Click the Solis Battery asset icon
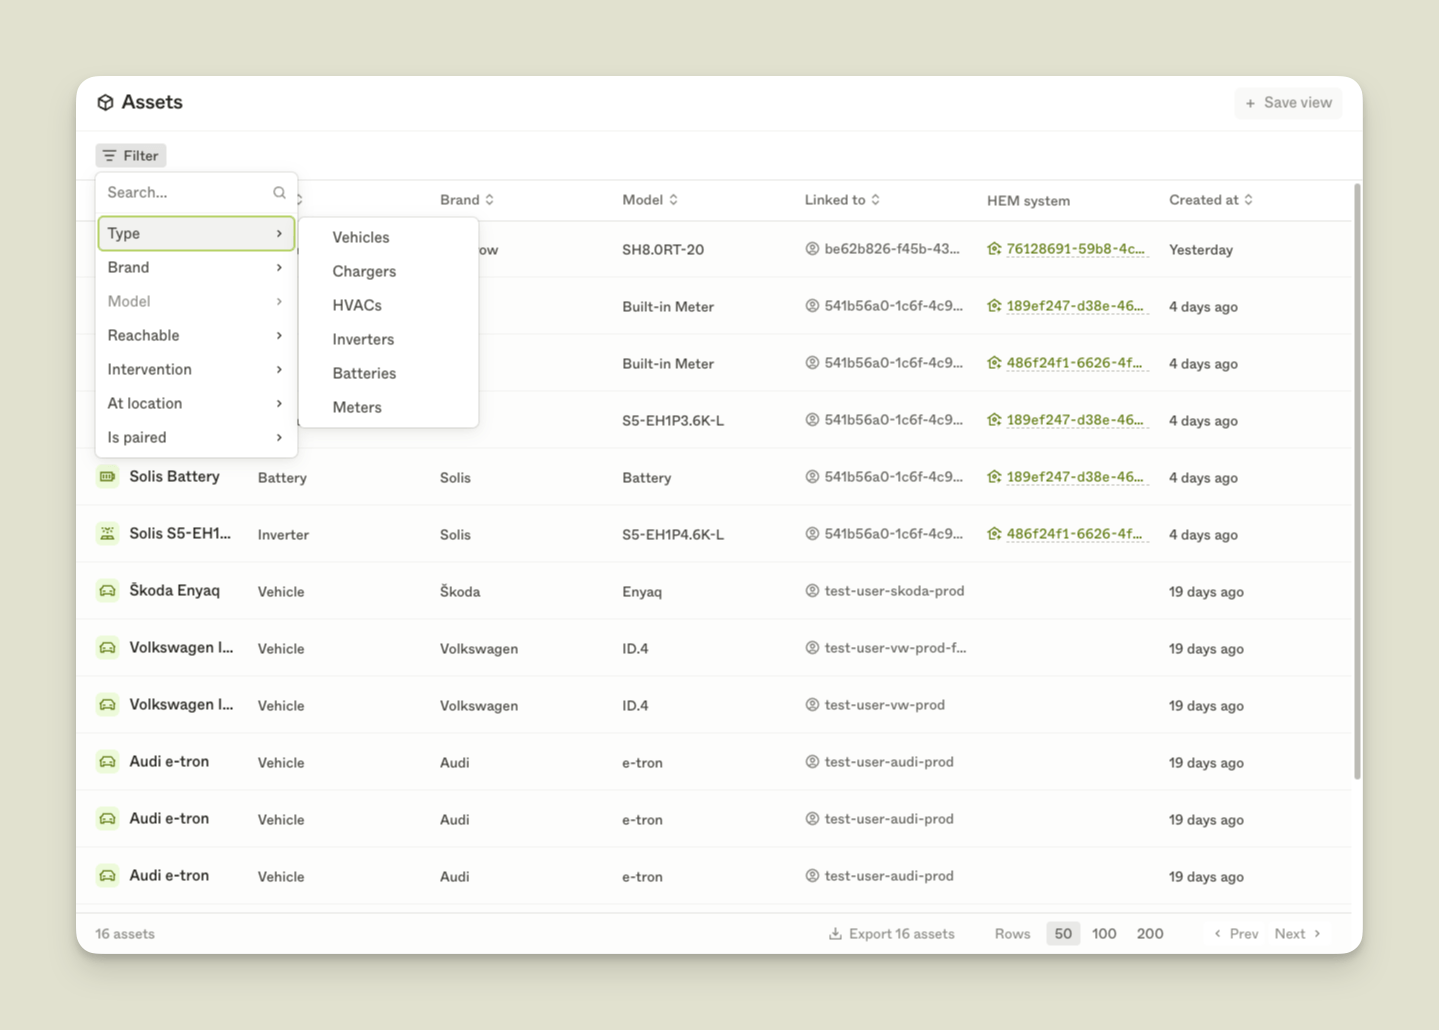1439x1030 pixels. point(107,477)
